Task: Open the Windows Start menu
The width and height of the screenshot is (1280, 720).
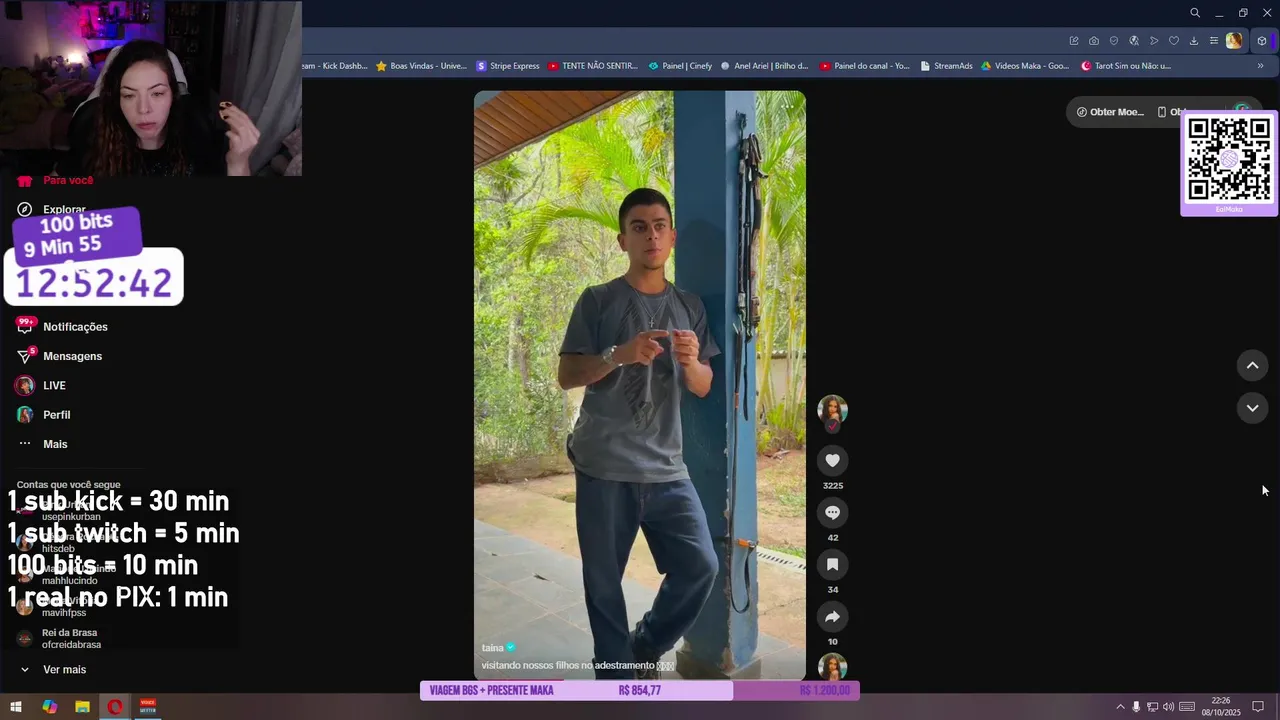Action: pyautogui.click(x=16, y=707)
